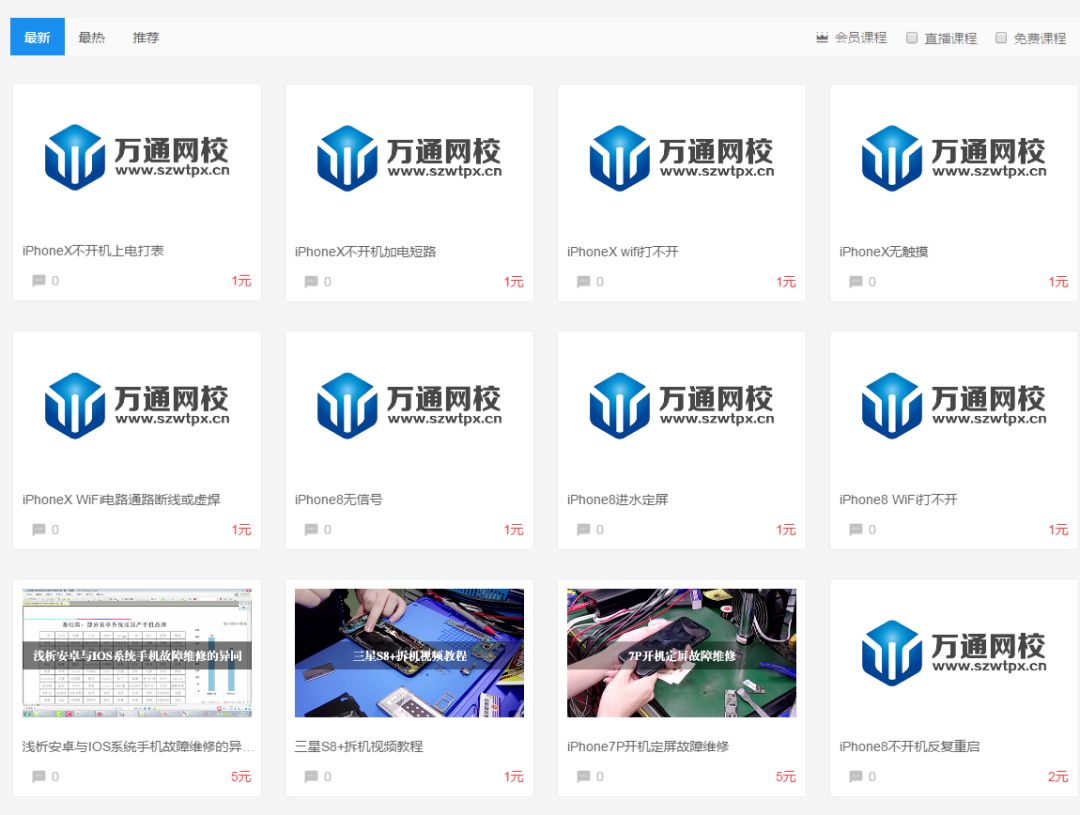Click the iPhoneX不开机上电打表 title link

93,251
